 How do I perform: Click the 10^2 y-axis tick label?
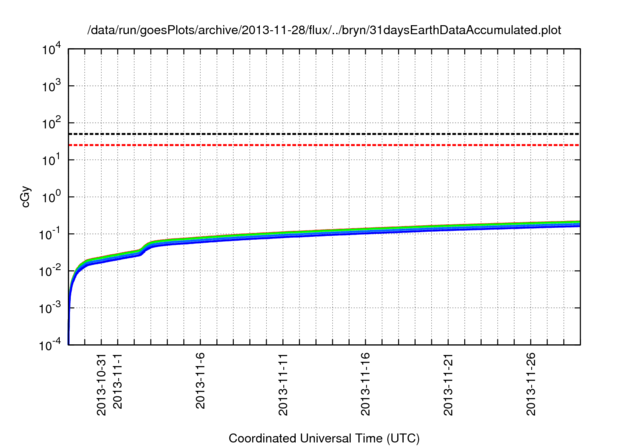click(x=52, y=123)
